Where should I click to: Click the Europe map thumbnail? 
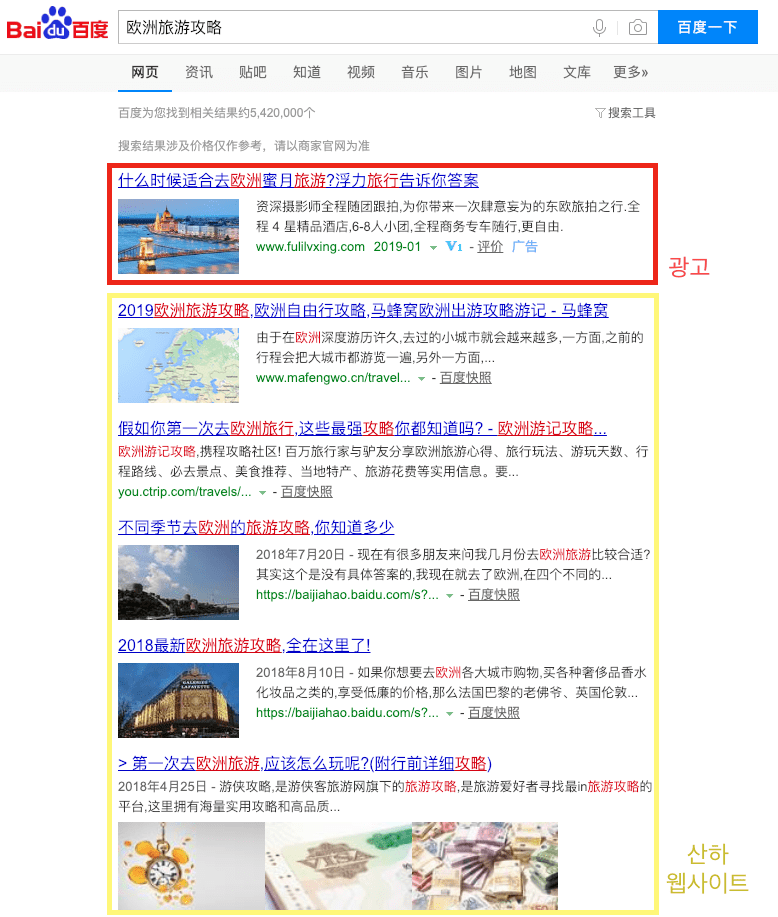coord(178,366)
